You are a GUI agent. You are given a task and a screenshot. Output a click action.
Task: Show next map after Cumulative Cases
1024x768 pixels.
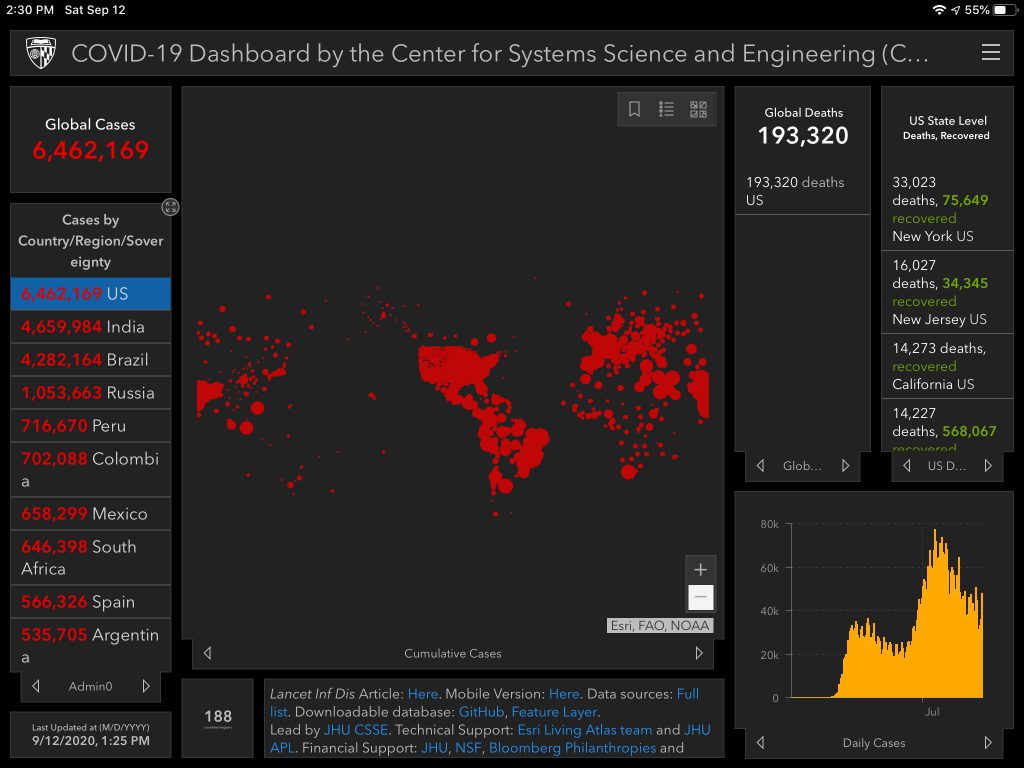tap(699, 653)
